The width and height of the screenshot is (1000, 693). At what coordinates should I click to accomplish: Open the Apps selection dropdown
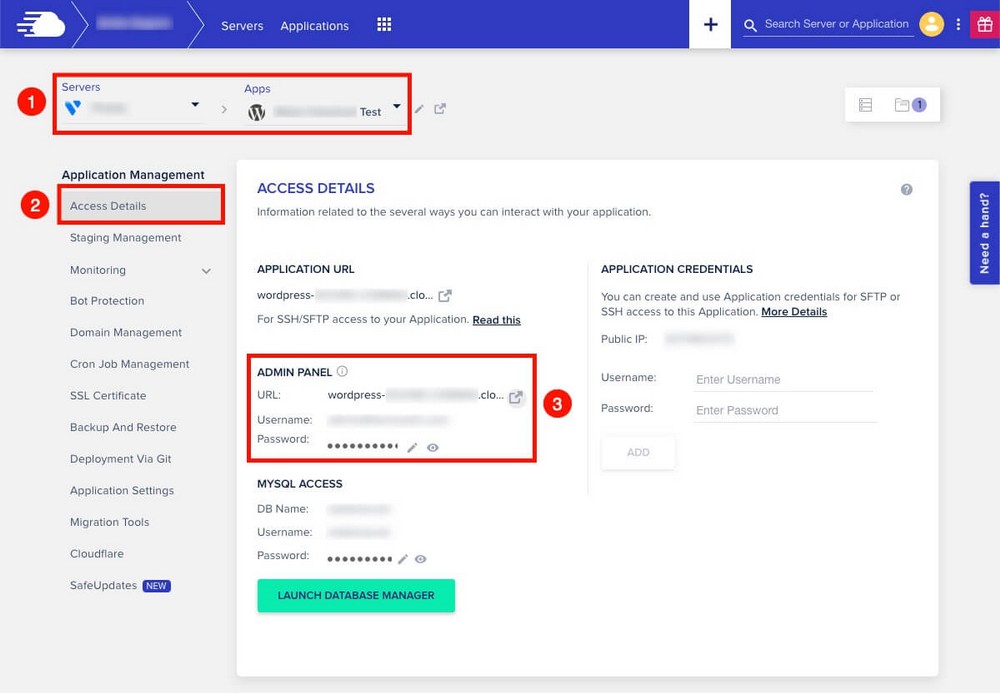(397, 107)
